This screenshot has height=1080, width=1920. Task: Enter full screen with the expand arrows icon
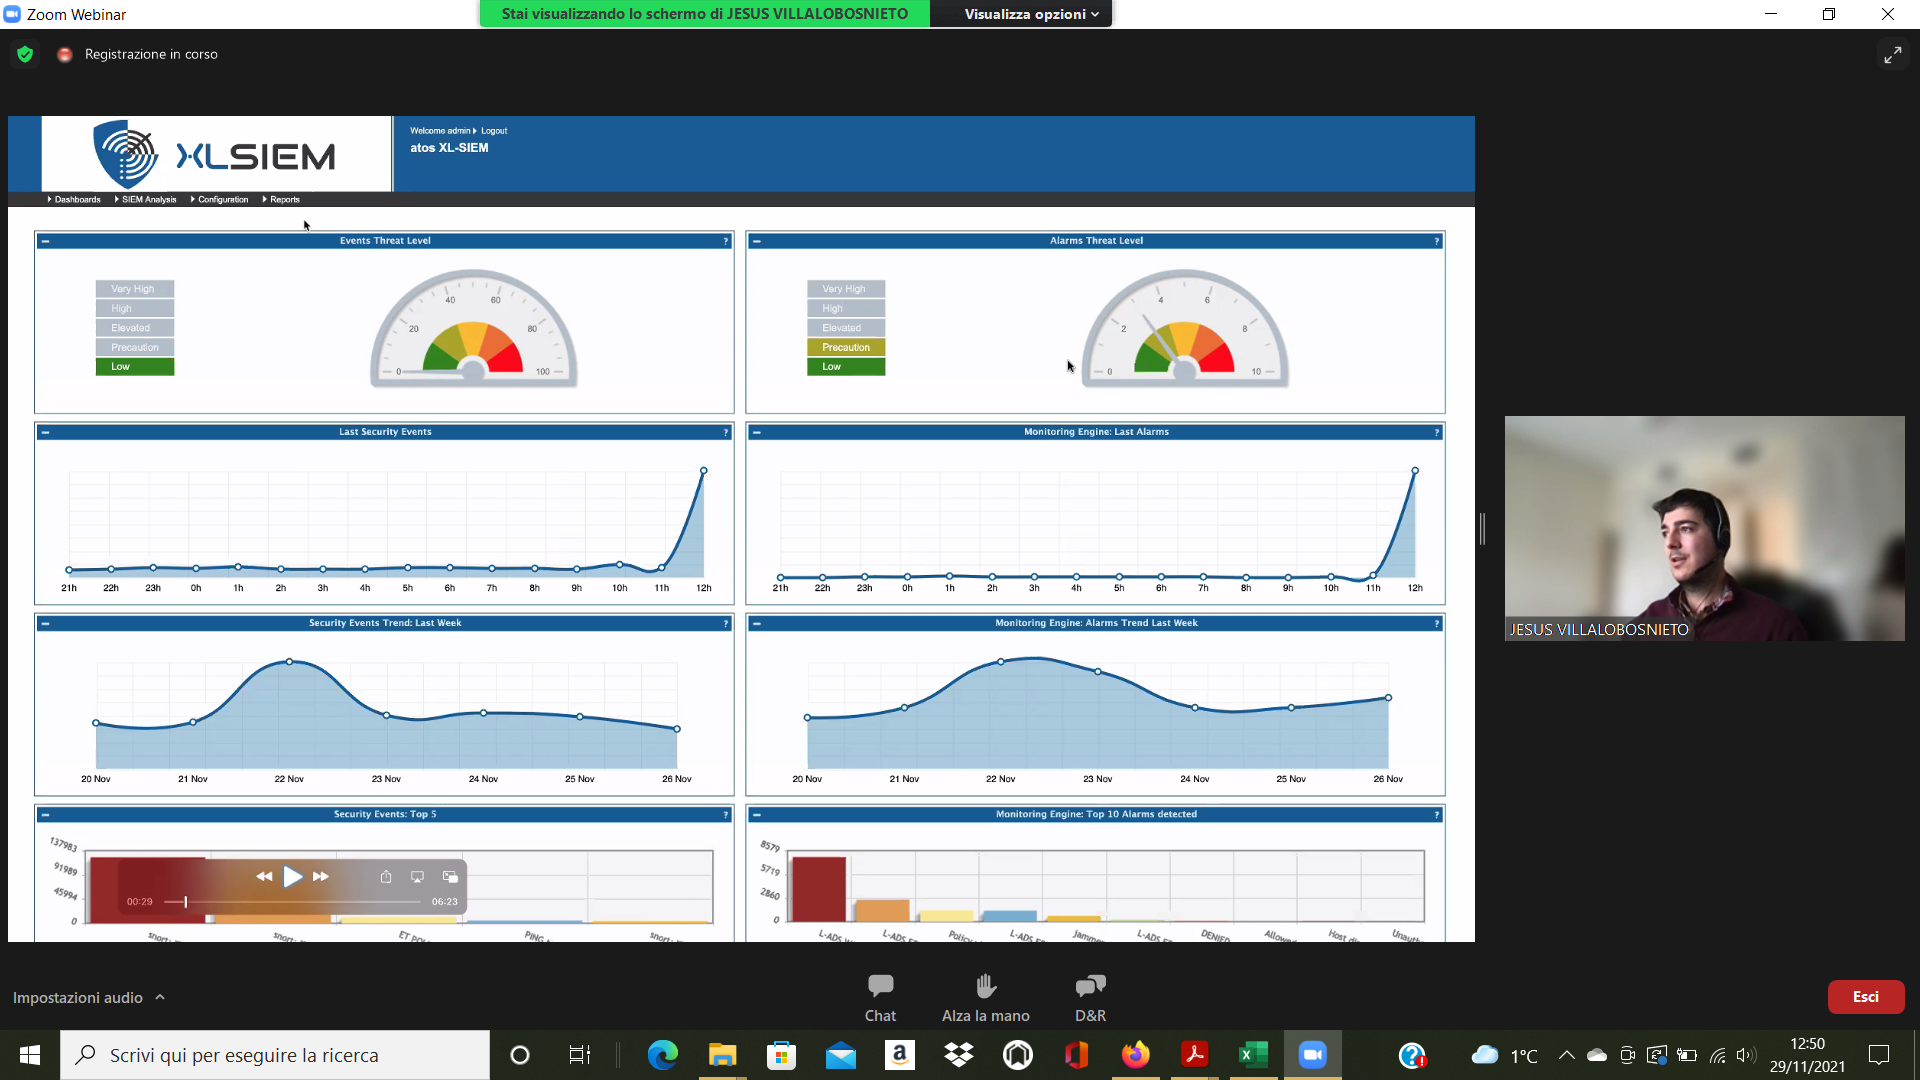(1892, 55)
